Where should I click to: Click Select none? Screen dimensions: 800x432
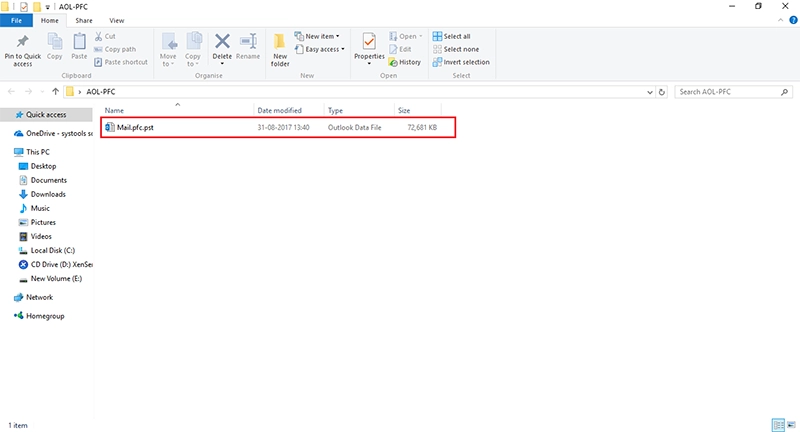pos(456,49)
